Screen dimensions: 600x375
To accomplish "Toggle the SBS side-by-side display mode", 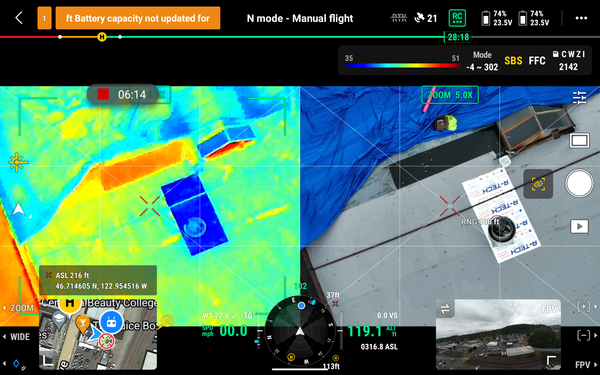I will coord(513,61).
